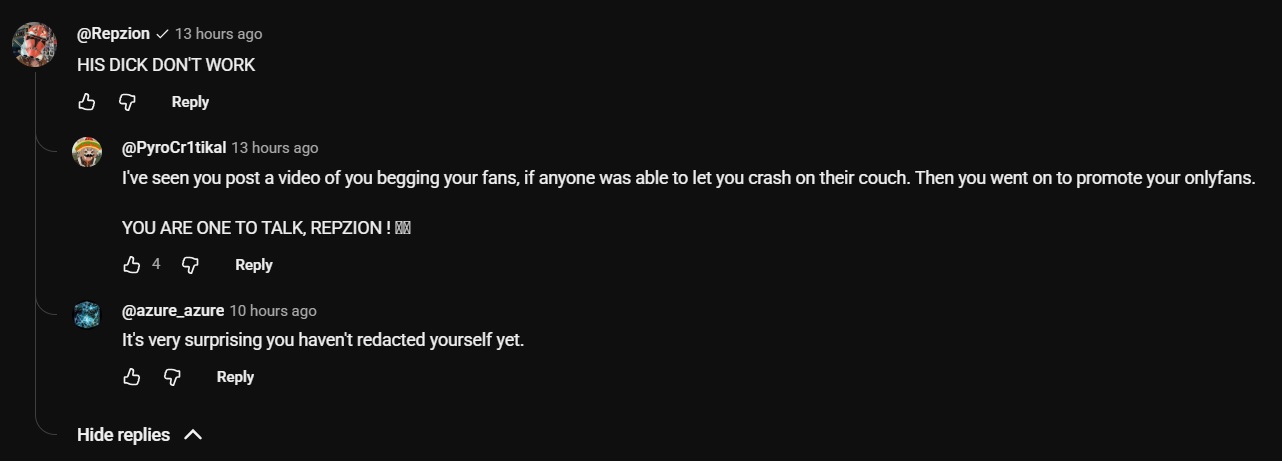Collapse thread with Hide replies

[123, 435]
